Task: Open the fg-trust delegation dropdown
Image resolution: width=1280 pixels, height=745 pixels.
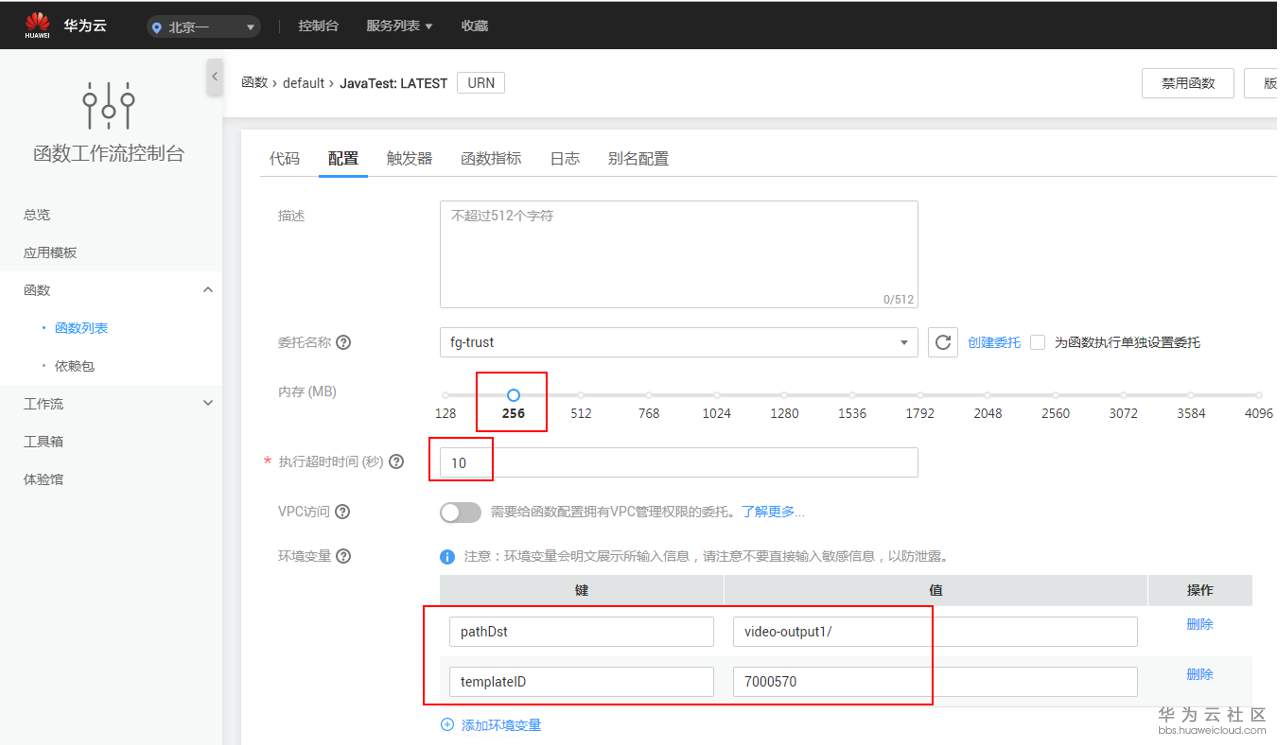Action: point(679,341)
